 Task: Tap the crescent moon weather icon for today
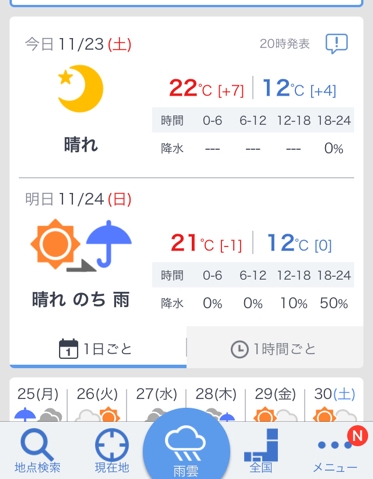(x=80, y=88)
